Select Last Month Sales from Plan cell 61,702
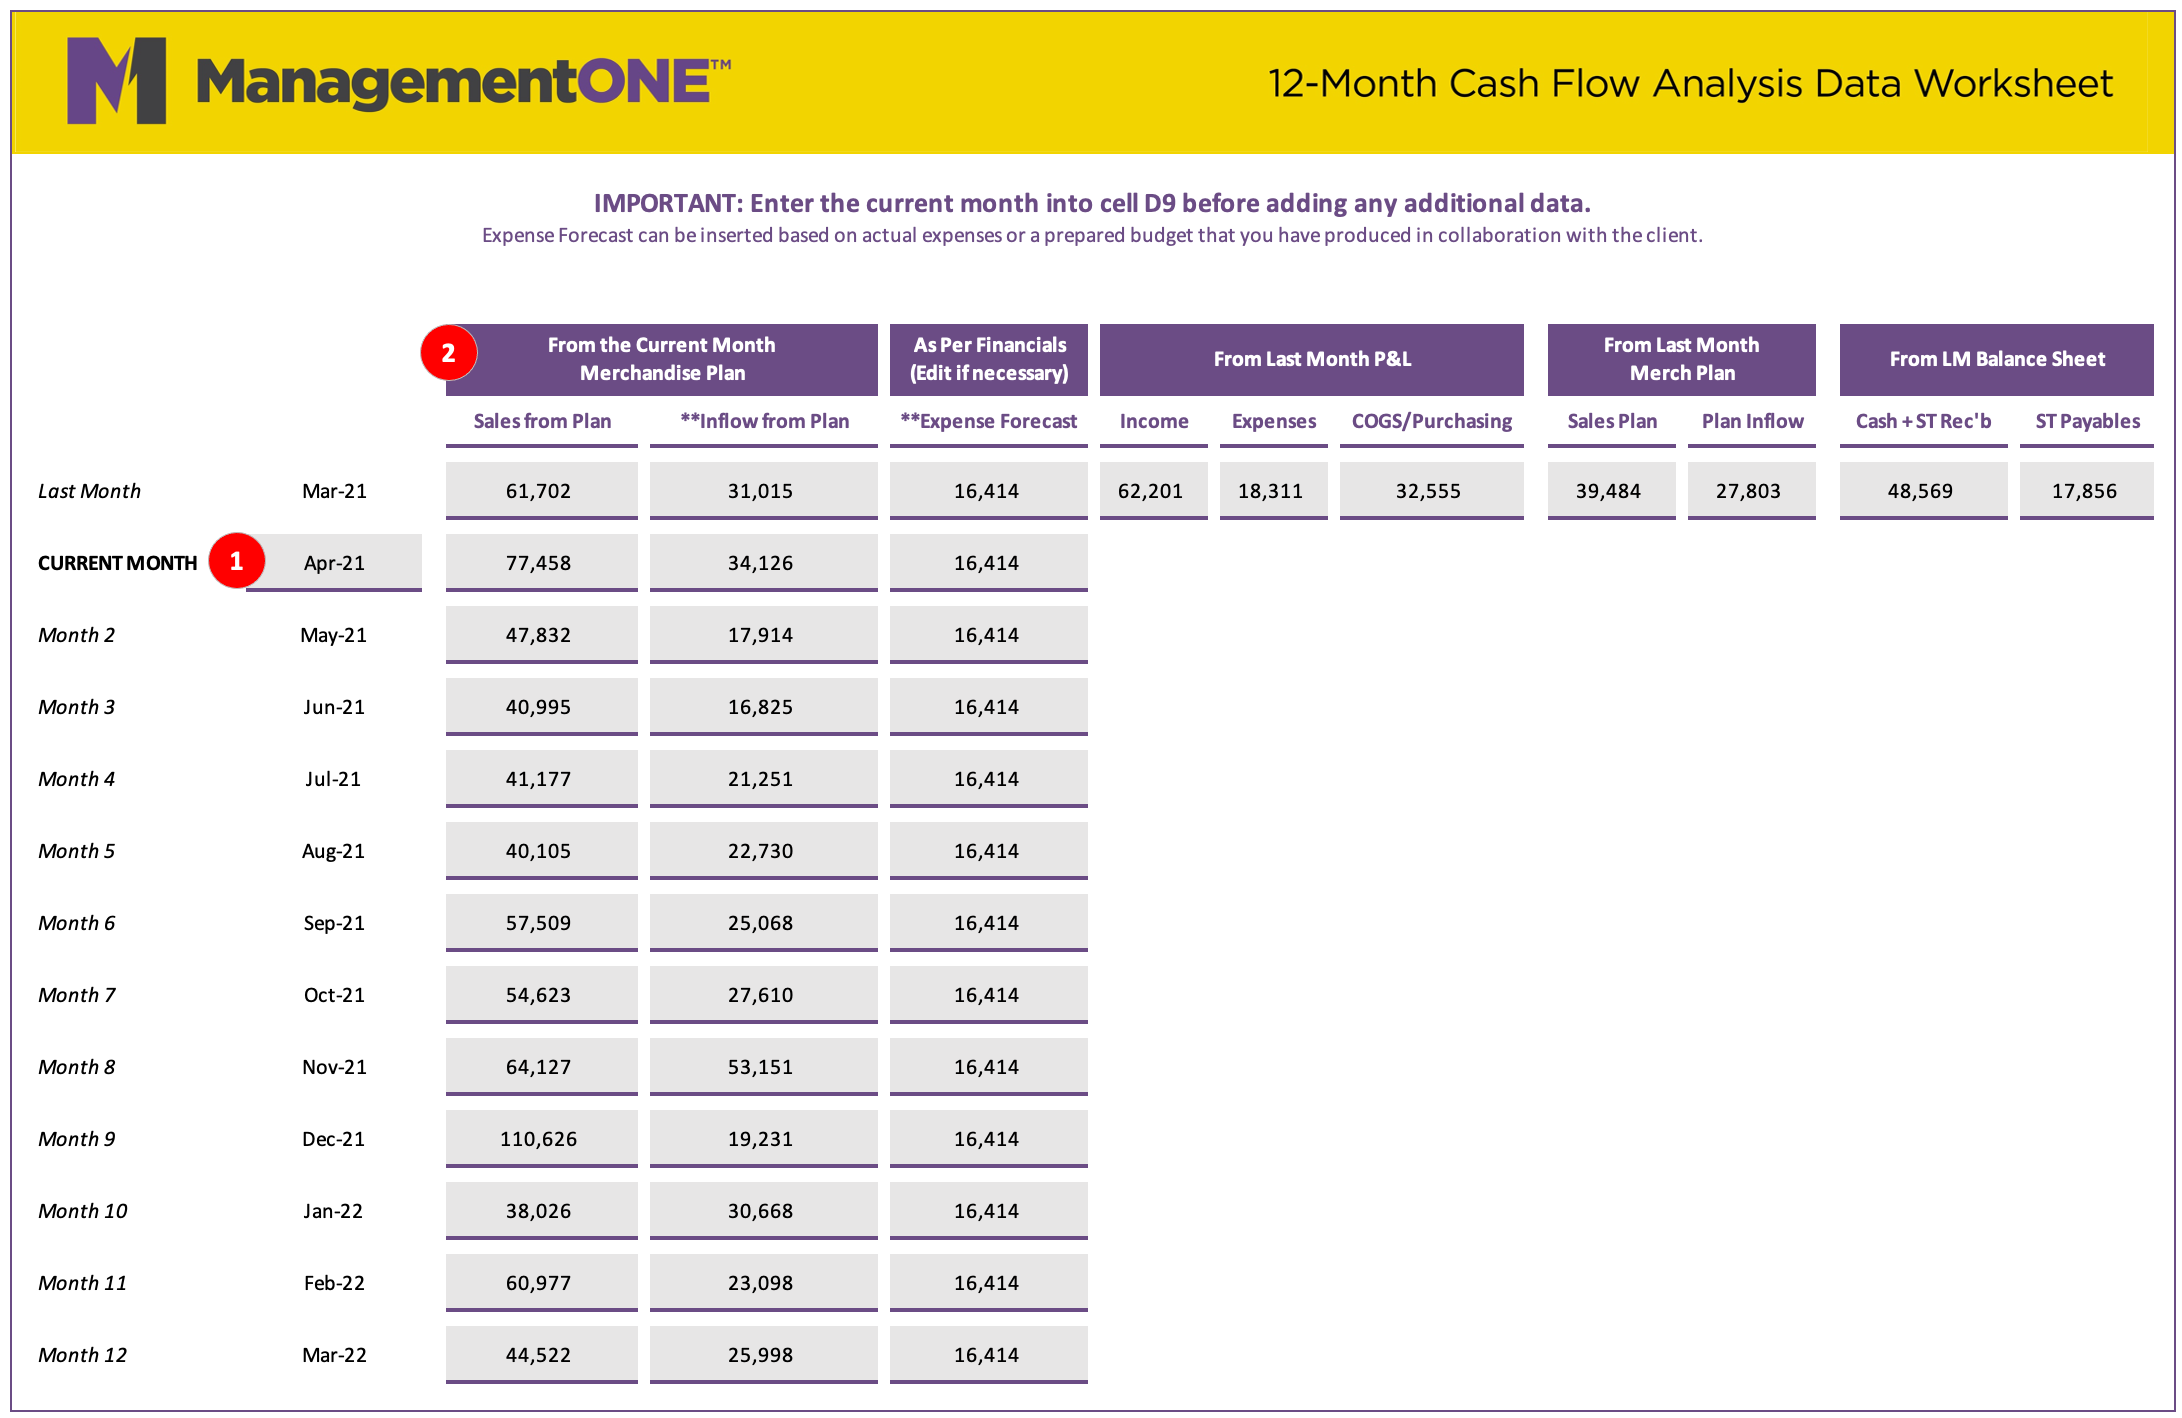 click(x=541, y=490)
